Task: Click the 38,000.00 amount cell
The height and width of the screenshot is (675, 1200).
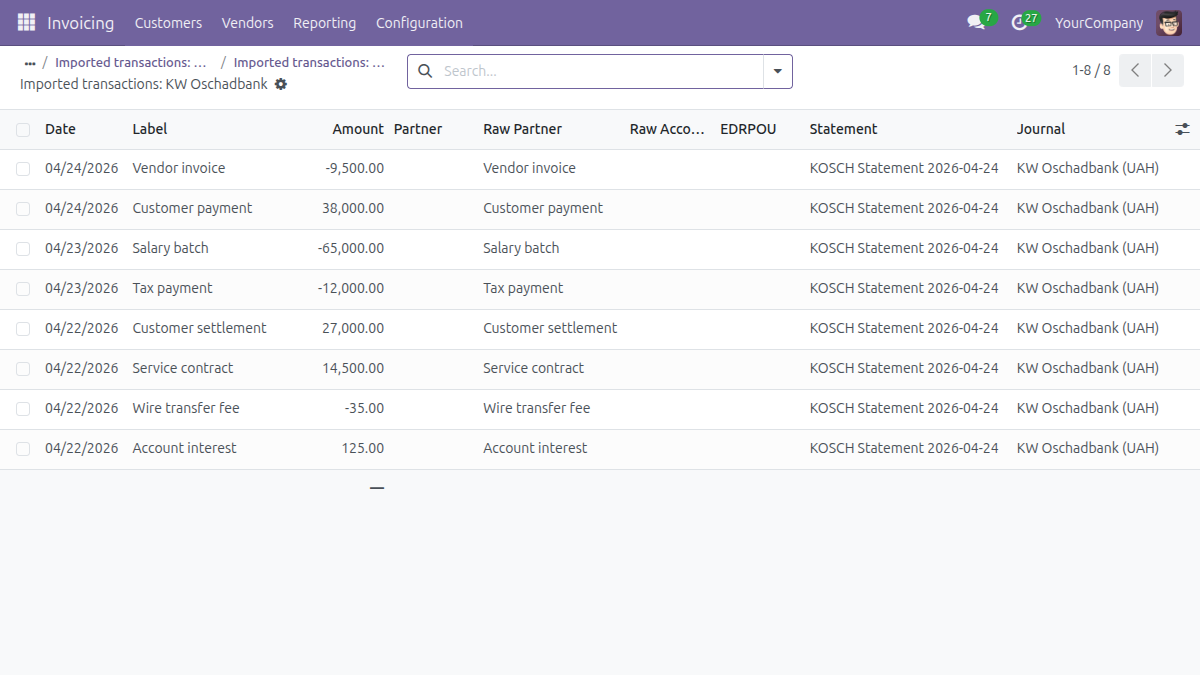Action: pyautogui.click(x=353, y=208)
